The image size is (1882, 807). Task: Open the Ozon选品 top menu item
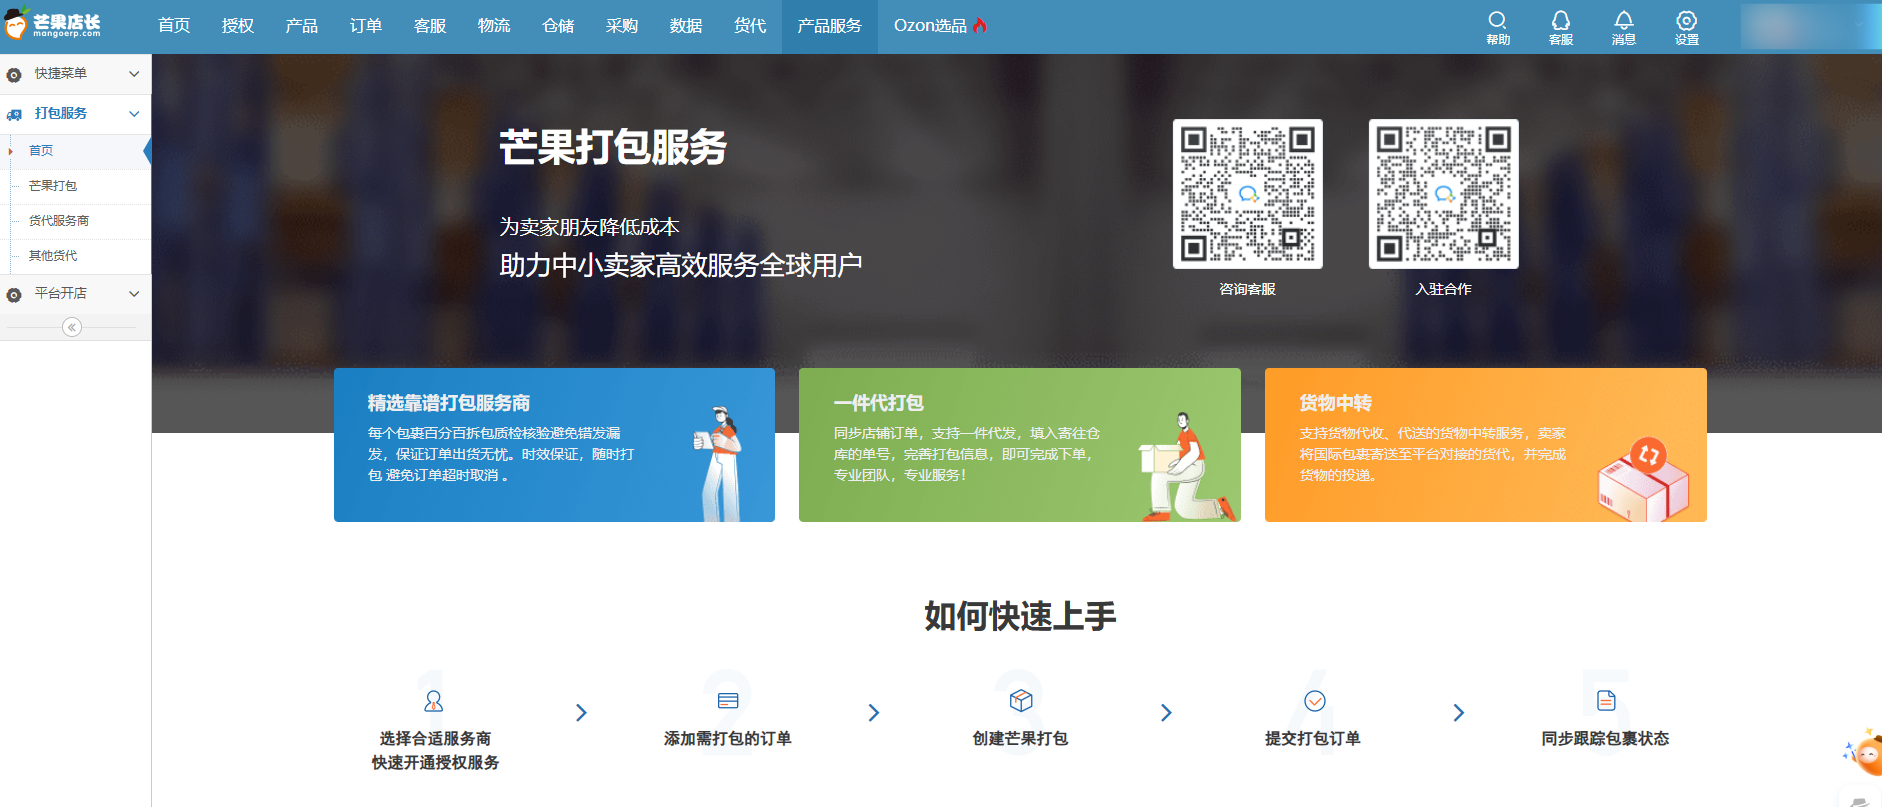click(939, 26)
